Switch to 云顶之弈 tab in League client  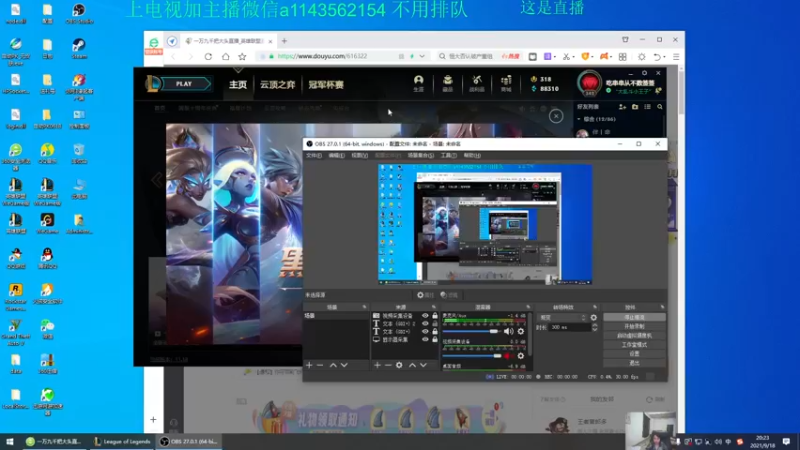point(278,85)
